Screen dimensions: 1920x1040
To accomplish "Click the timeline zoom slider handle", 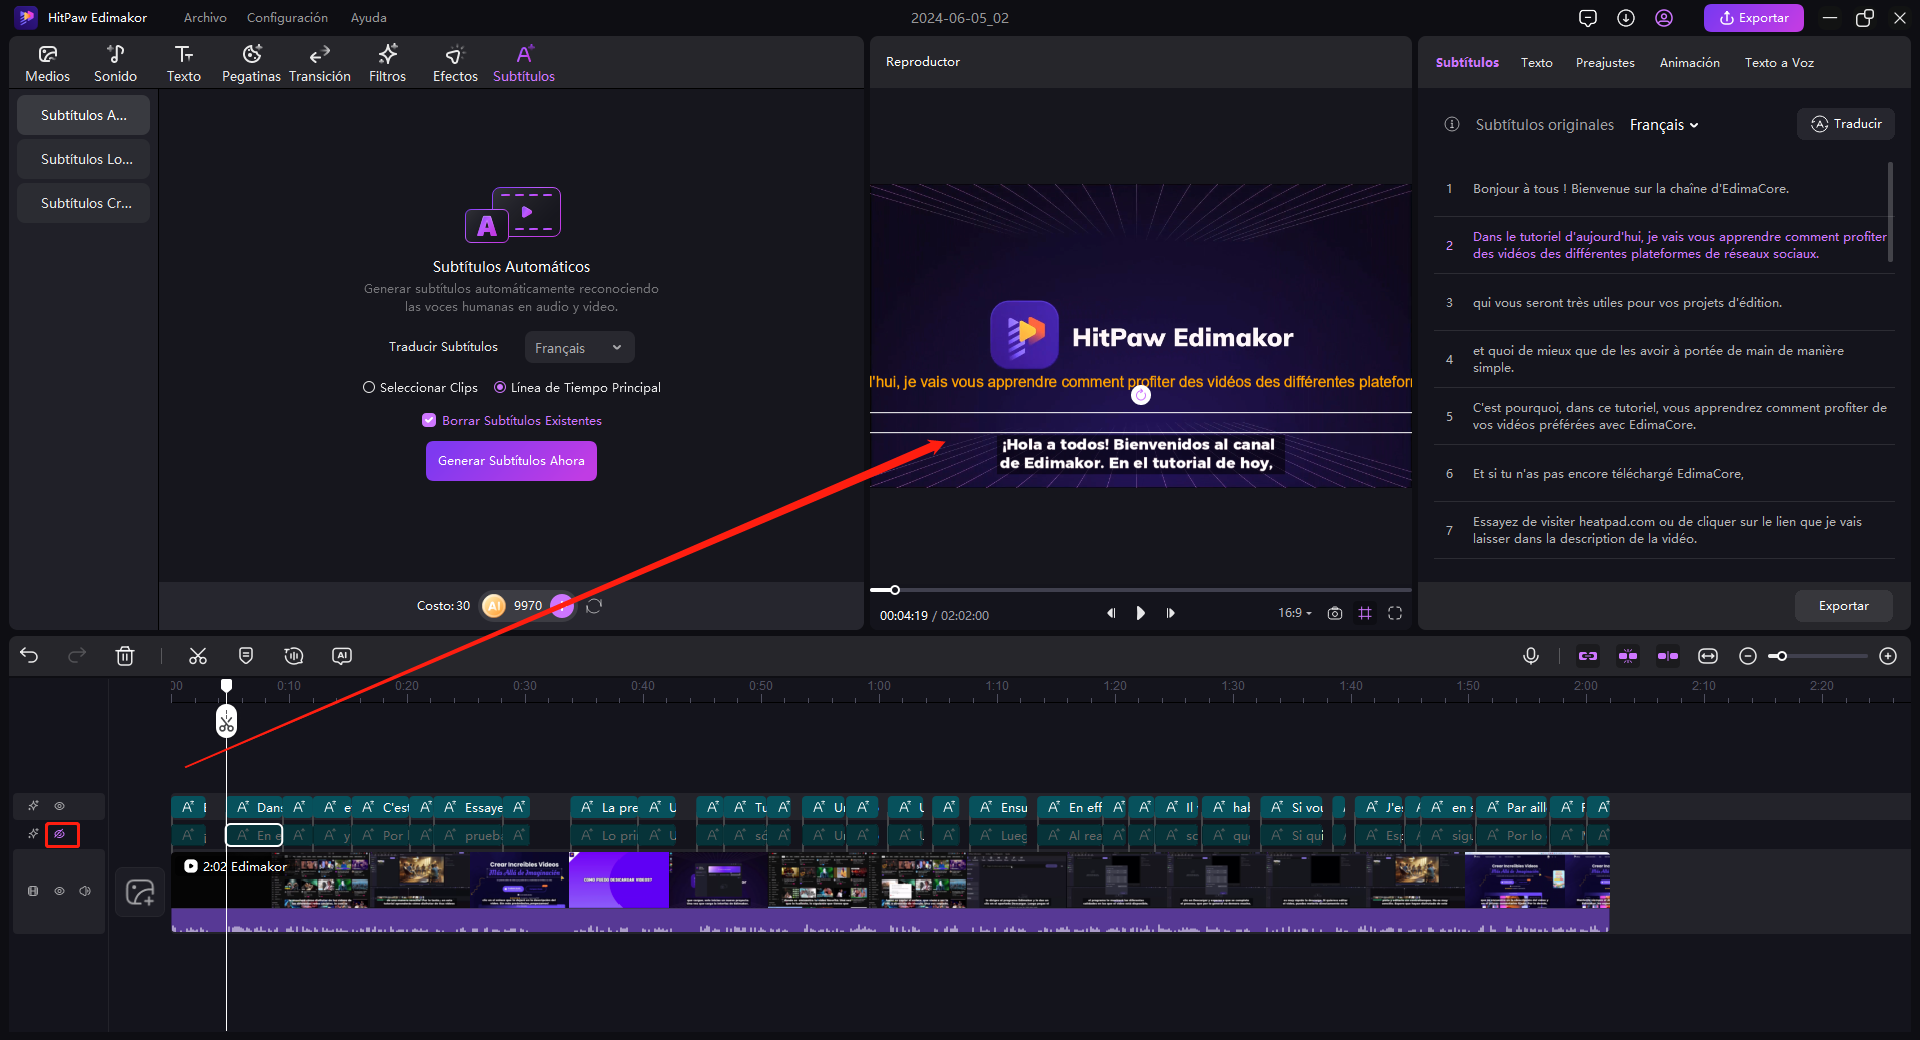I will point(1780,656).
